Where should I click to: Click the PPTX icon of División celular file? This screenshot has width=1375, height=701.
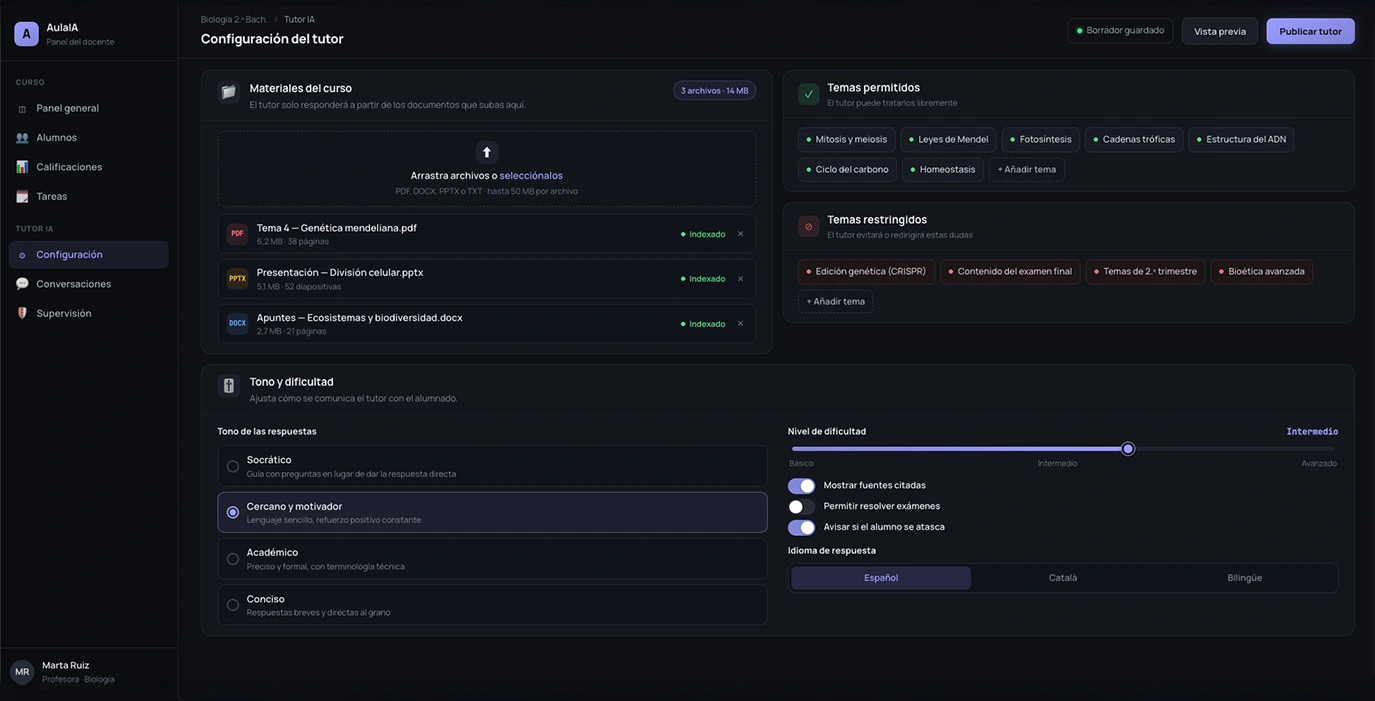(x=237, y=279)
